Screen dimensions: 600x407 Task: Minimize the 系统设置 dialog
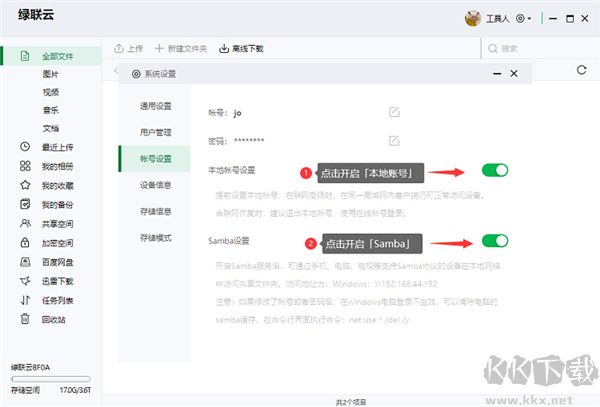(x=497, y=73)
